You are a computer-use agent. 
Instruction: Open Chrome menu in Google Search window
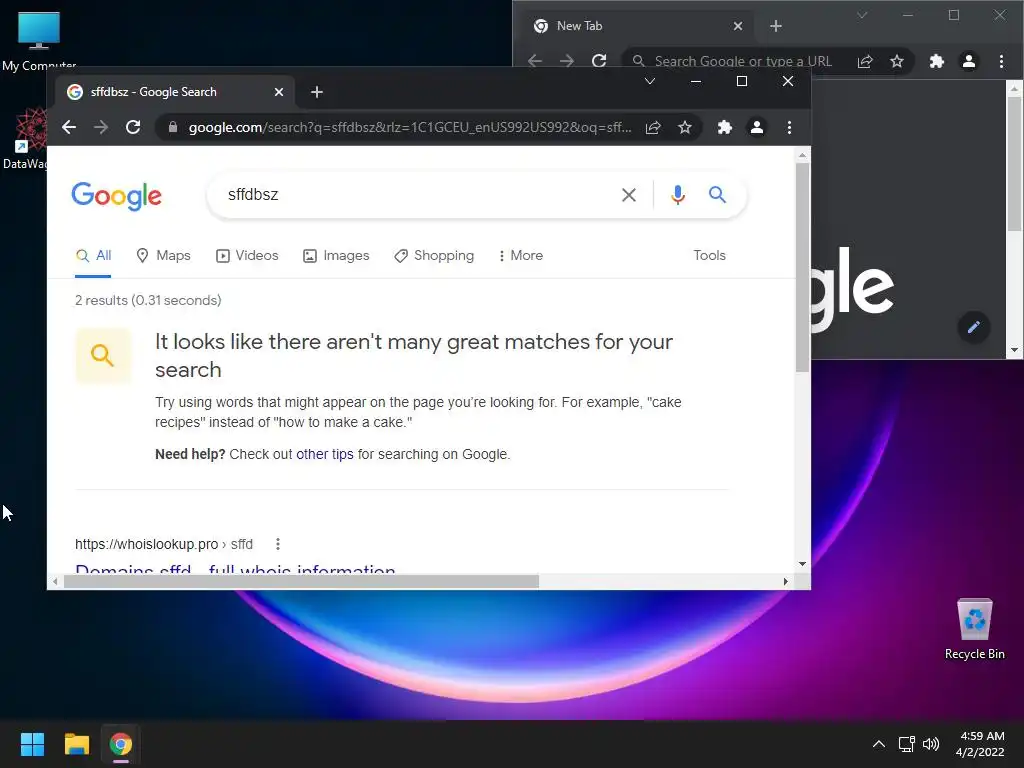tap(790, 127)
